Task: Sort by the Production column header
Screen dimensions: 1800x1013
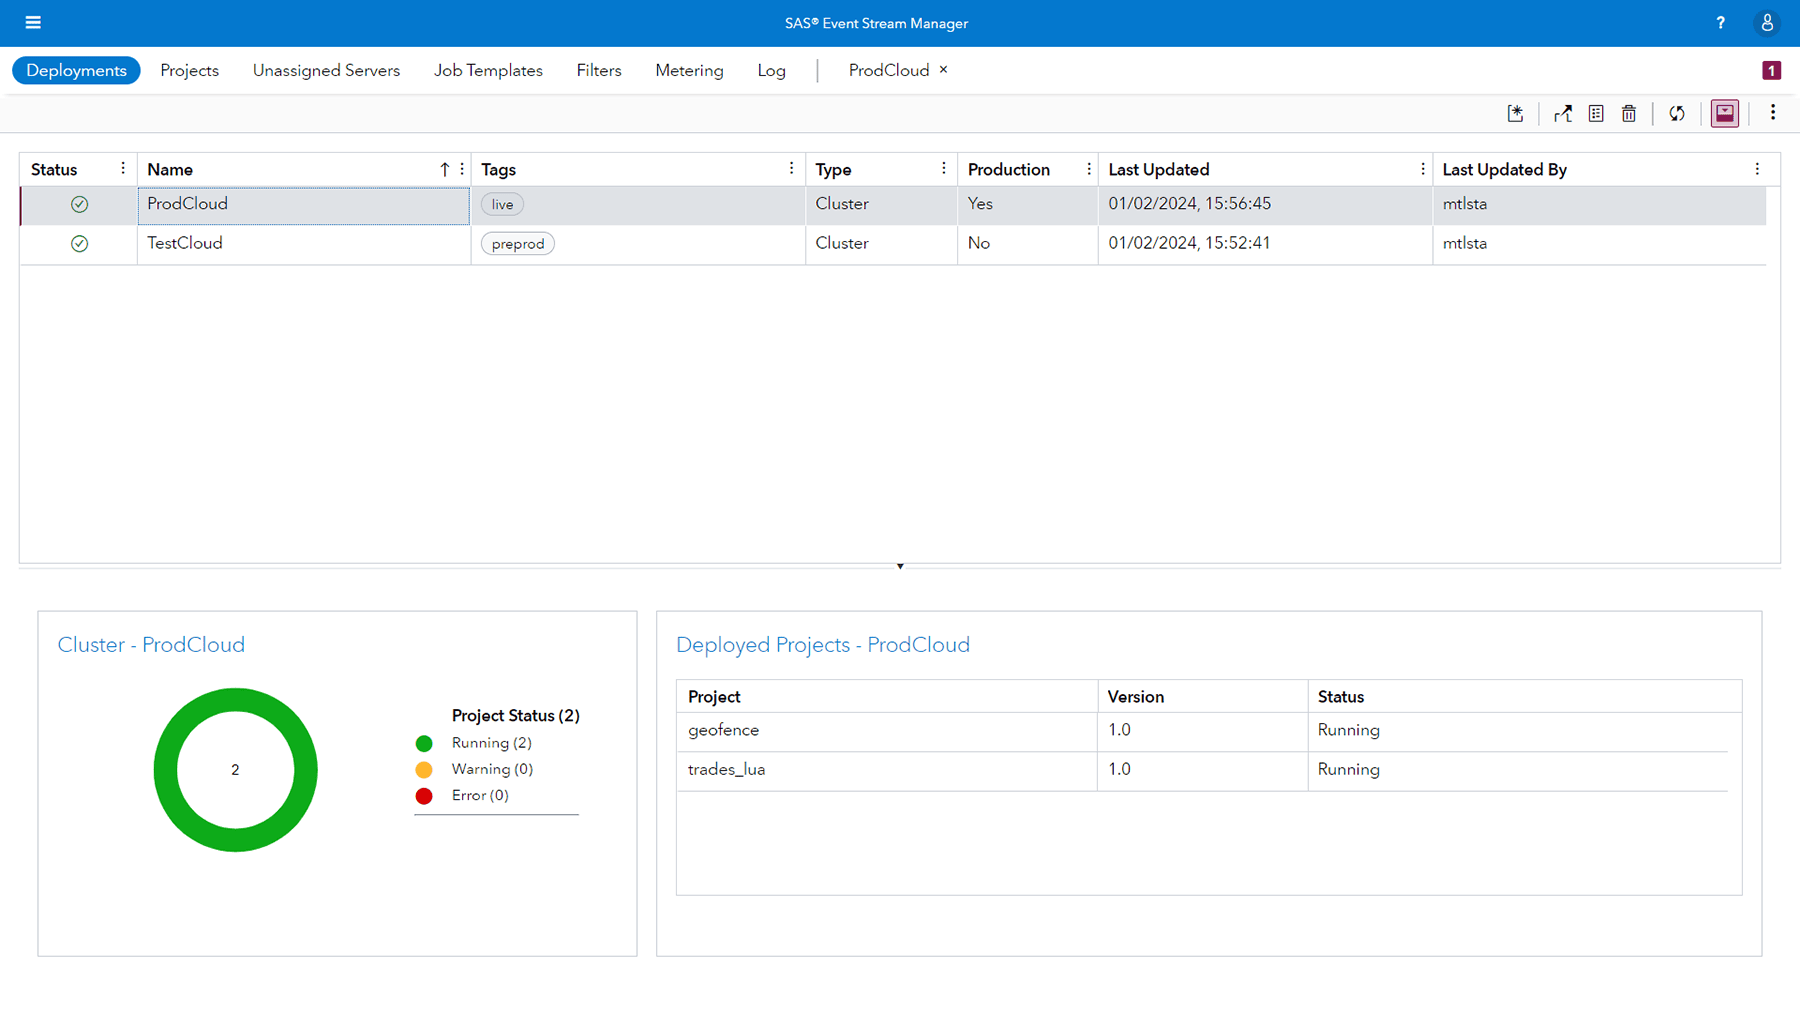Action: pyautogui.click(x=1008, y=169)
